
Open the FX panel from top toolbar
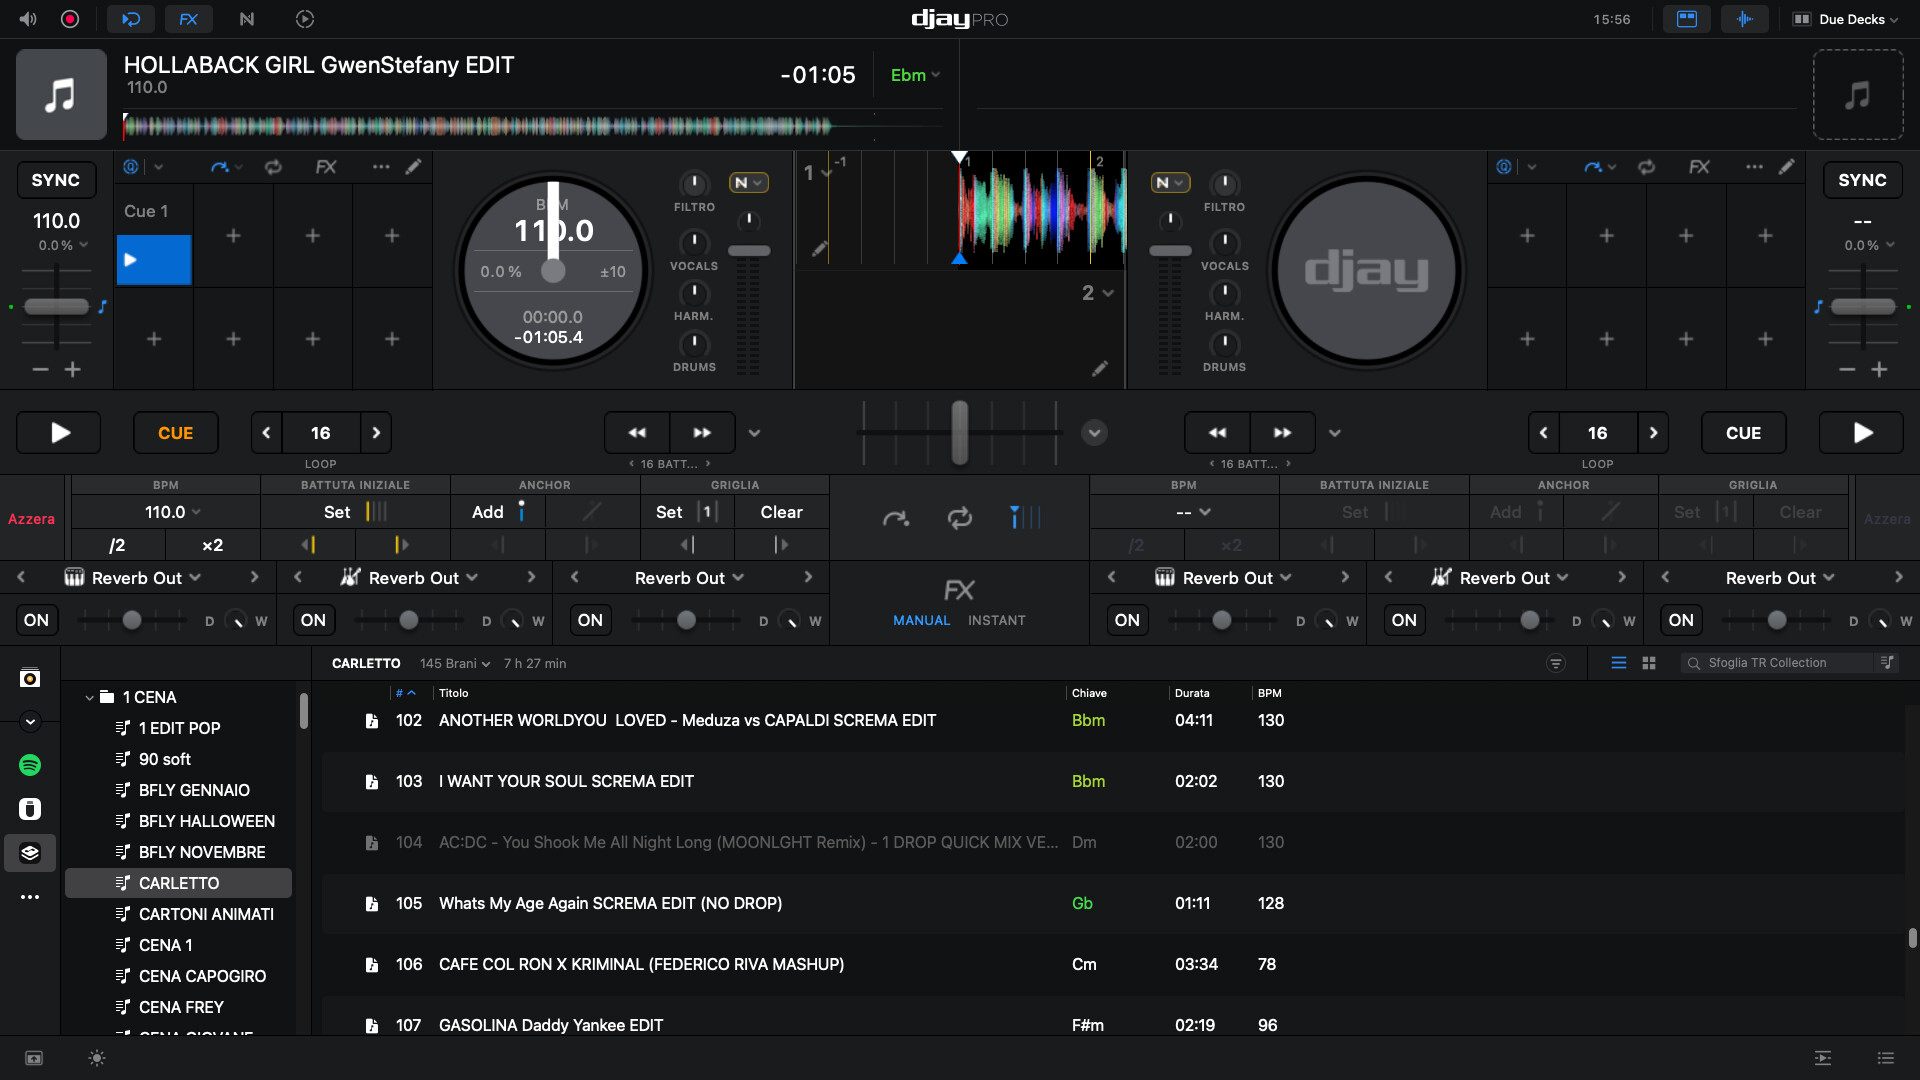pos(189,19)
